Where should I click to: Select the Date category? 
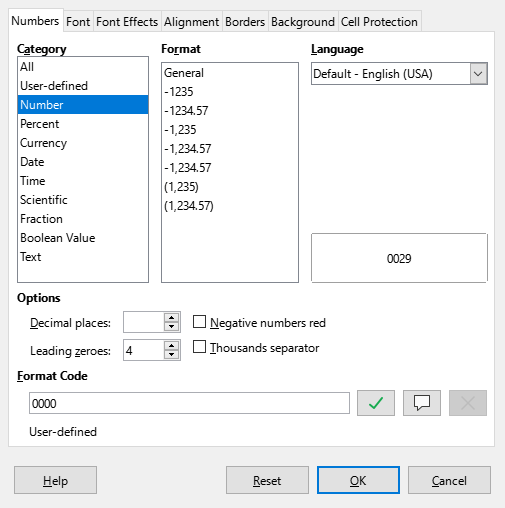[x=83, y=162]
